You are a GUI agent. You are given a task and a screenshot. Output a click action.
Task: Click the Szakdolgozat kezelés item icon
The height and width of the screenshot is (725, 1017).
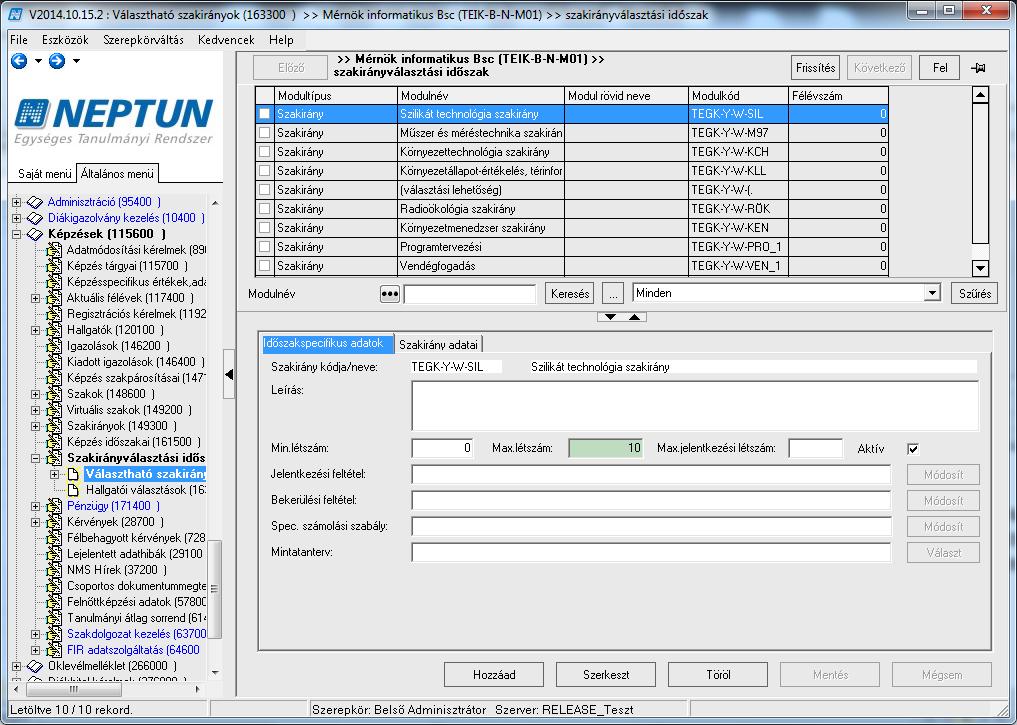pos(54,634)
